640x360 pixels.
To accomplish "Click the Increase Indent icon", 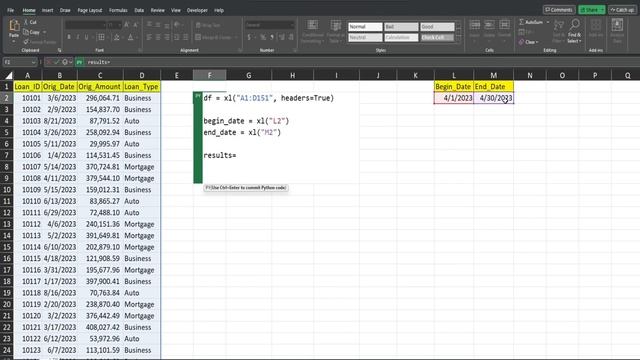I will [185, 37].
